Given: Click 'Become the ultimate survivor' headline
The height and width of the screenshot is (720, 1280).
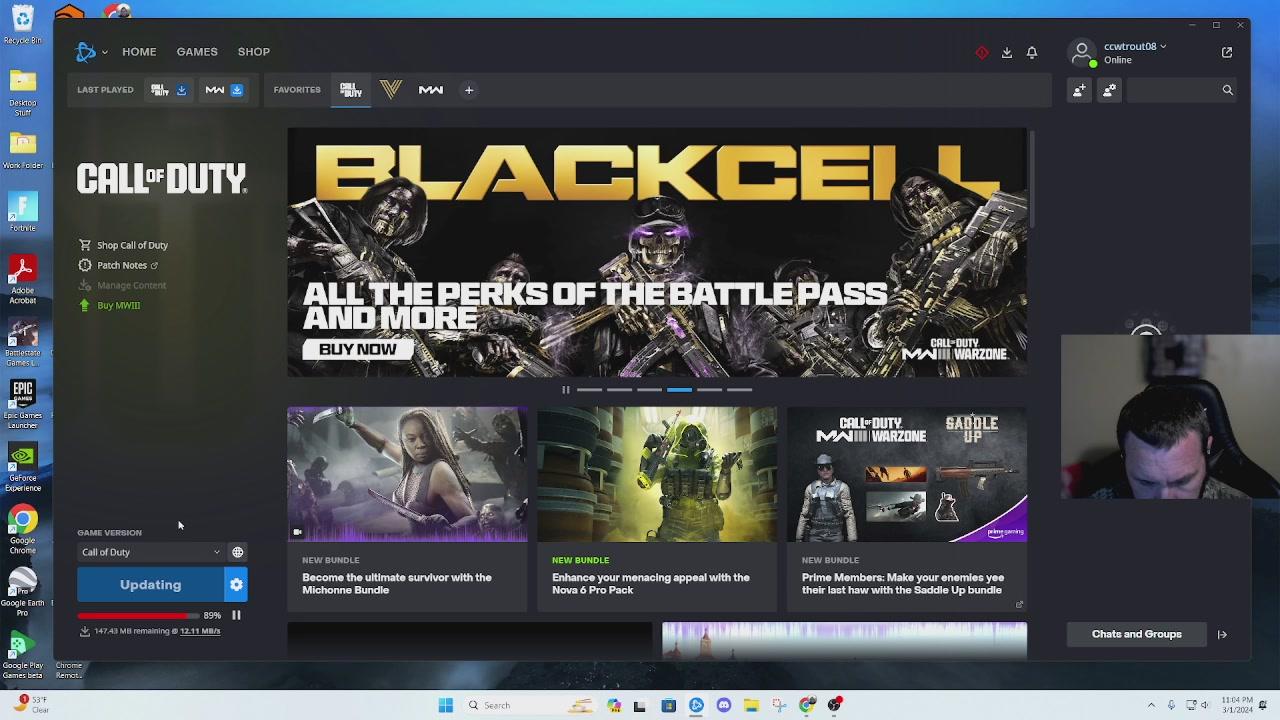Looking at the screenshot, I should pos(397,584).
